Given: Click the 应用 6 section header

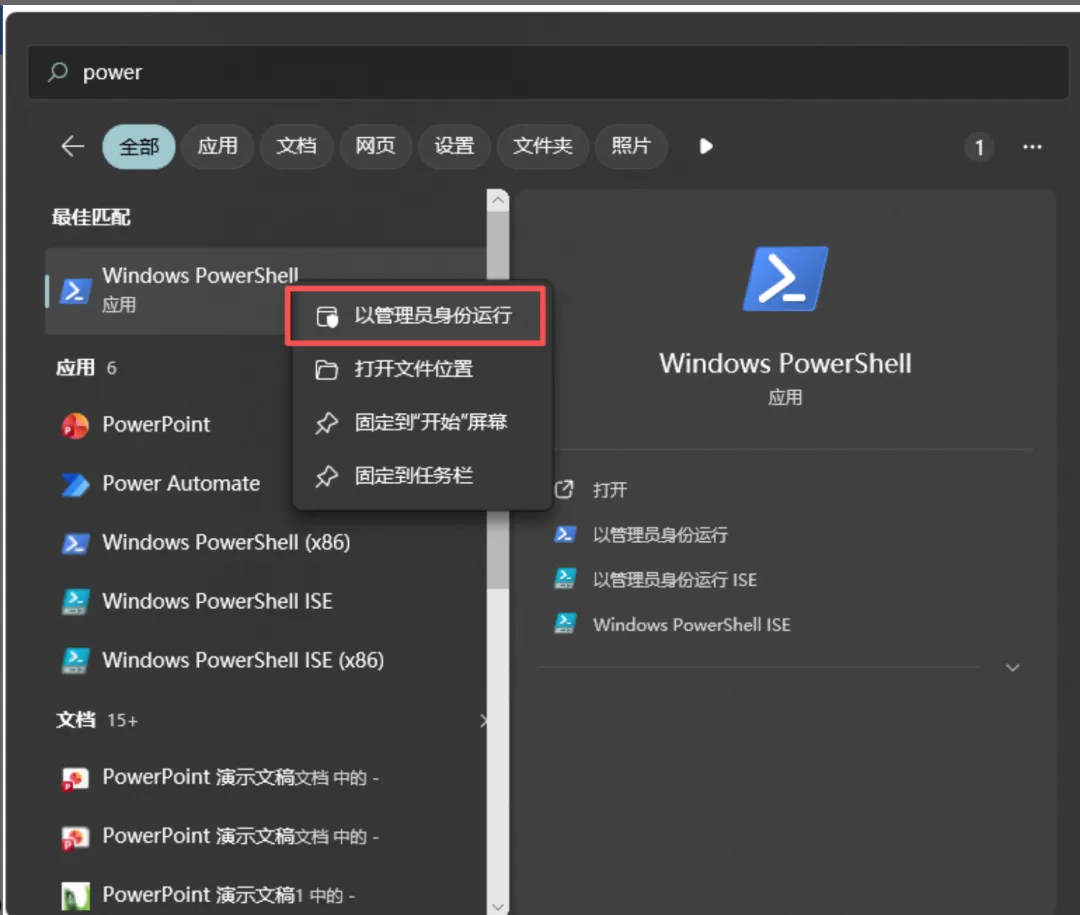Looking at the screenshot, I should pos(86,368).
